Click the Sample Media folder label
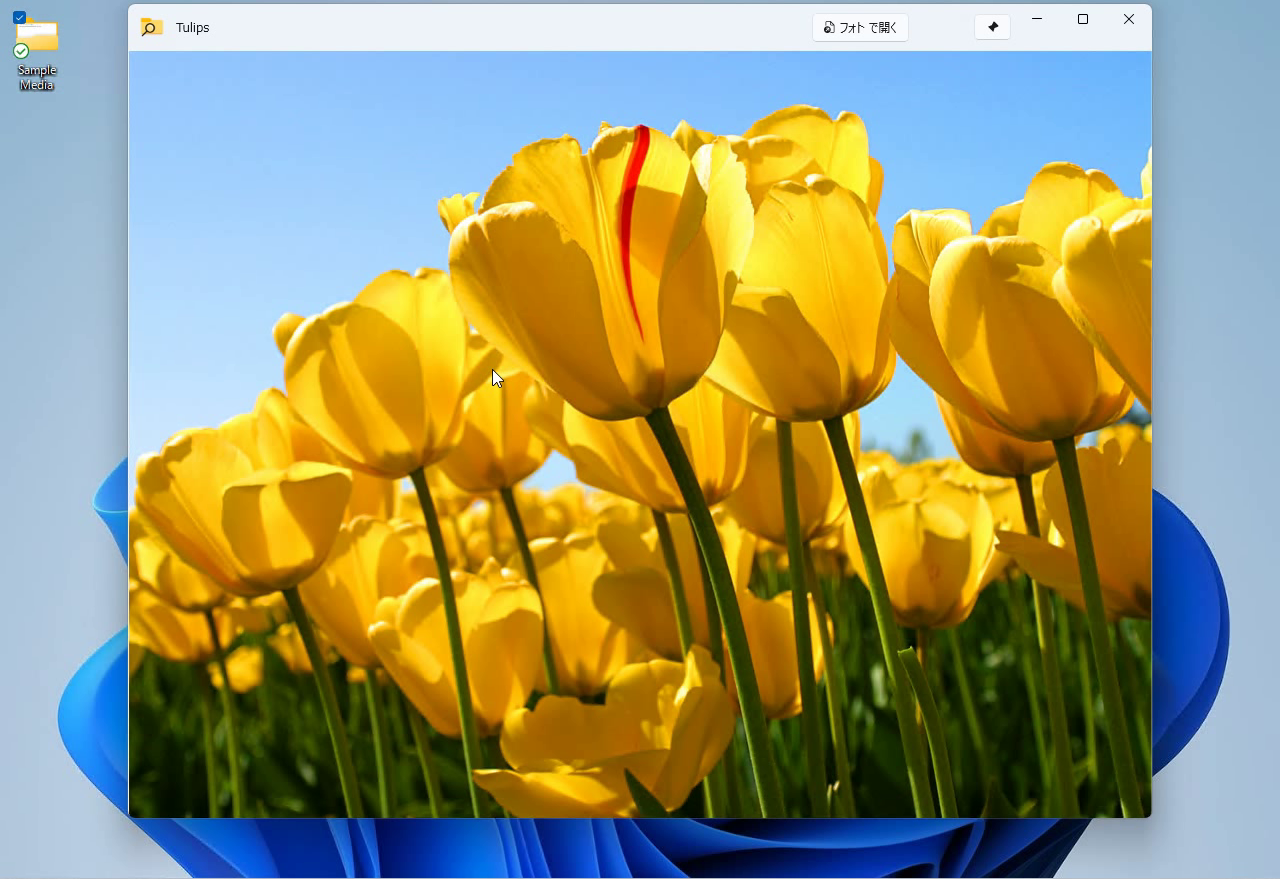 pos(37,77)
